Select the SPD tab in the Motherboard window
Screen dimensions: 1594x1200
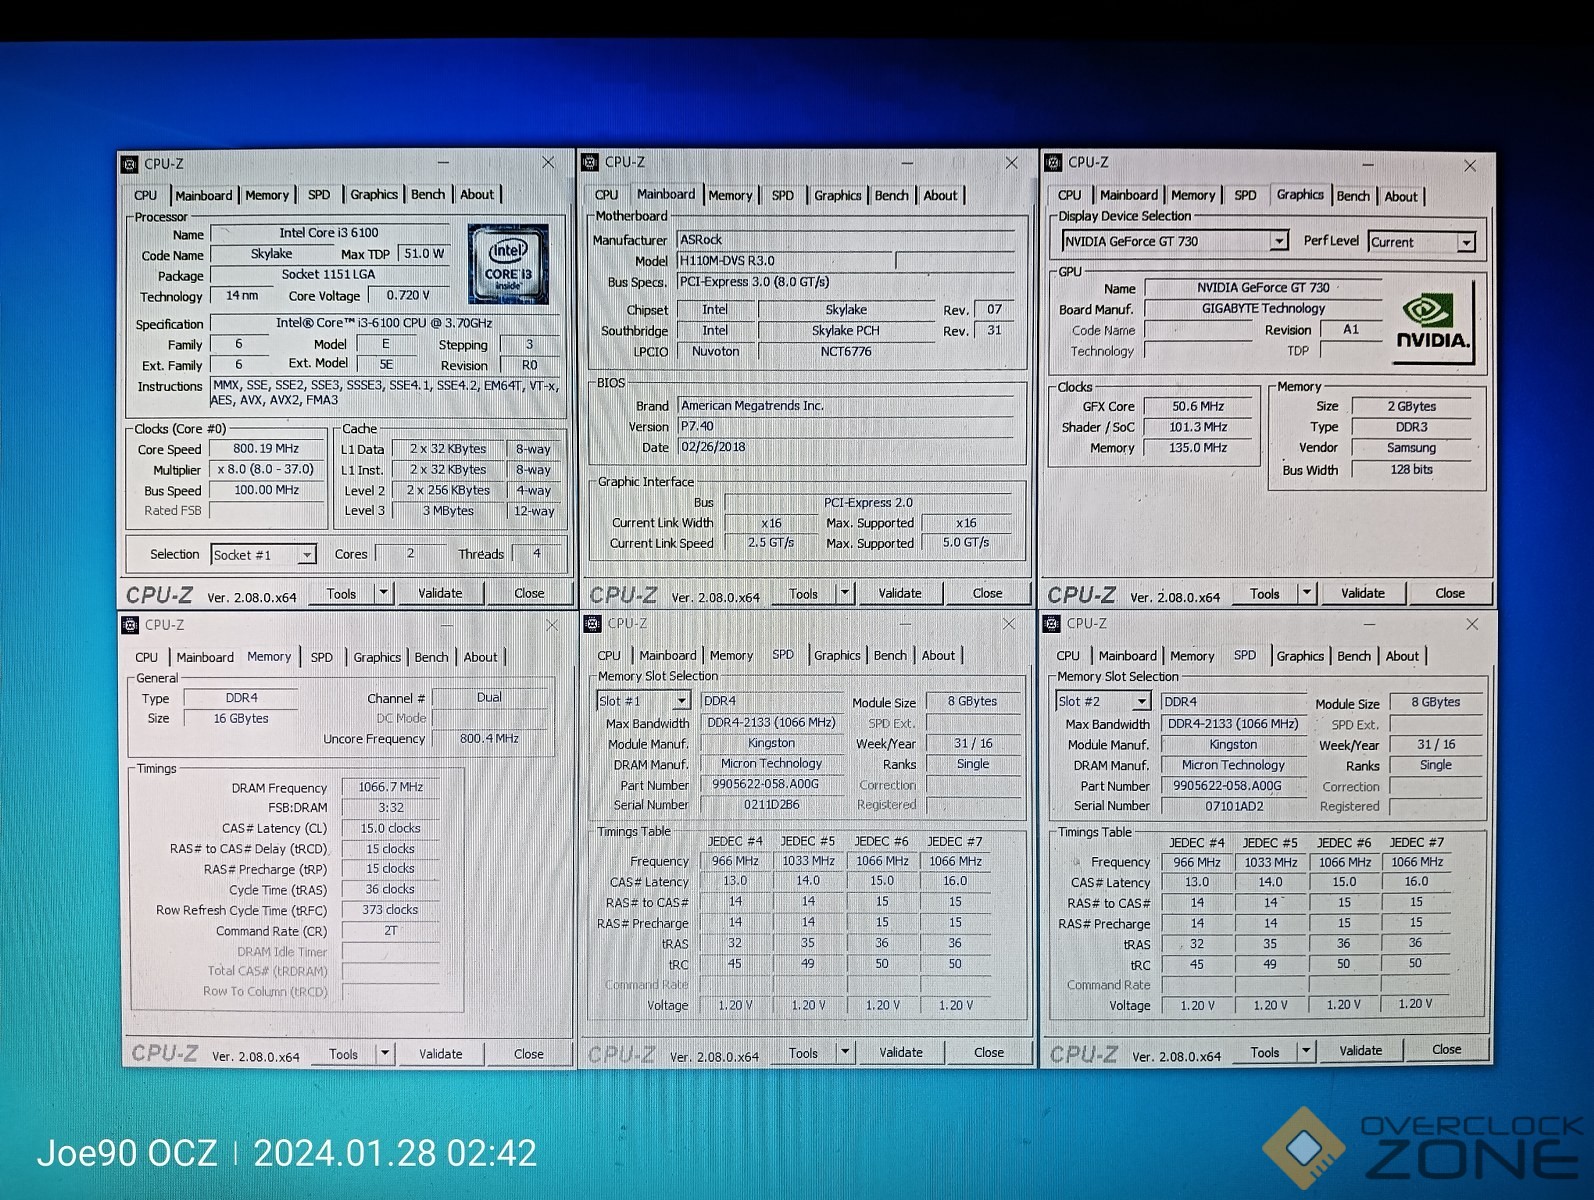coord(783,196)
